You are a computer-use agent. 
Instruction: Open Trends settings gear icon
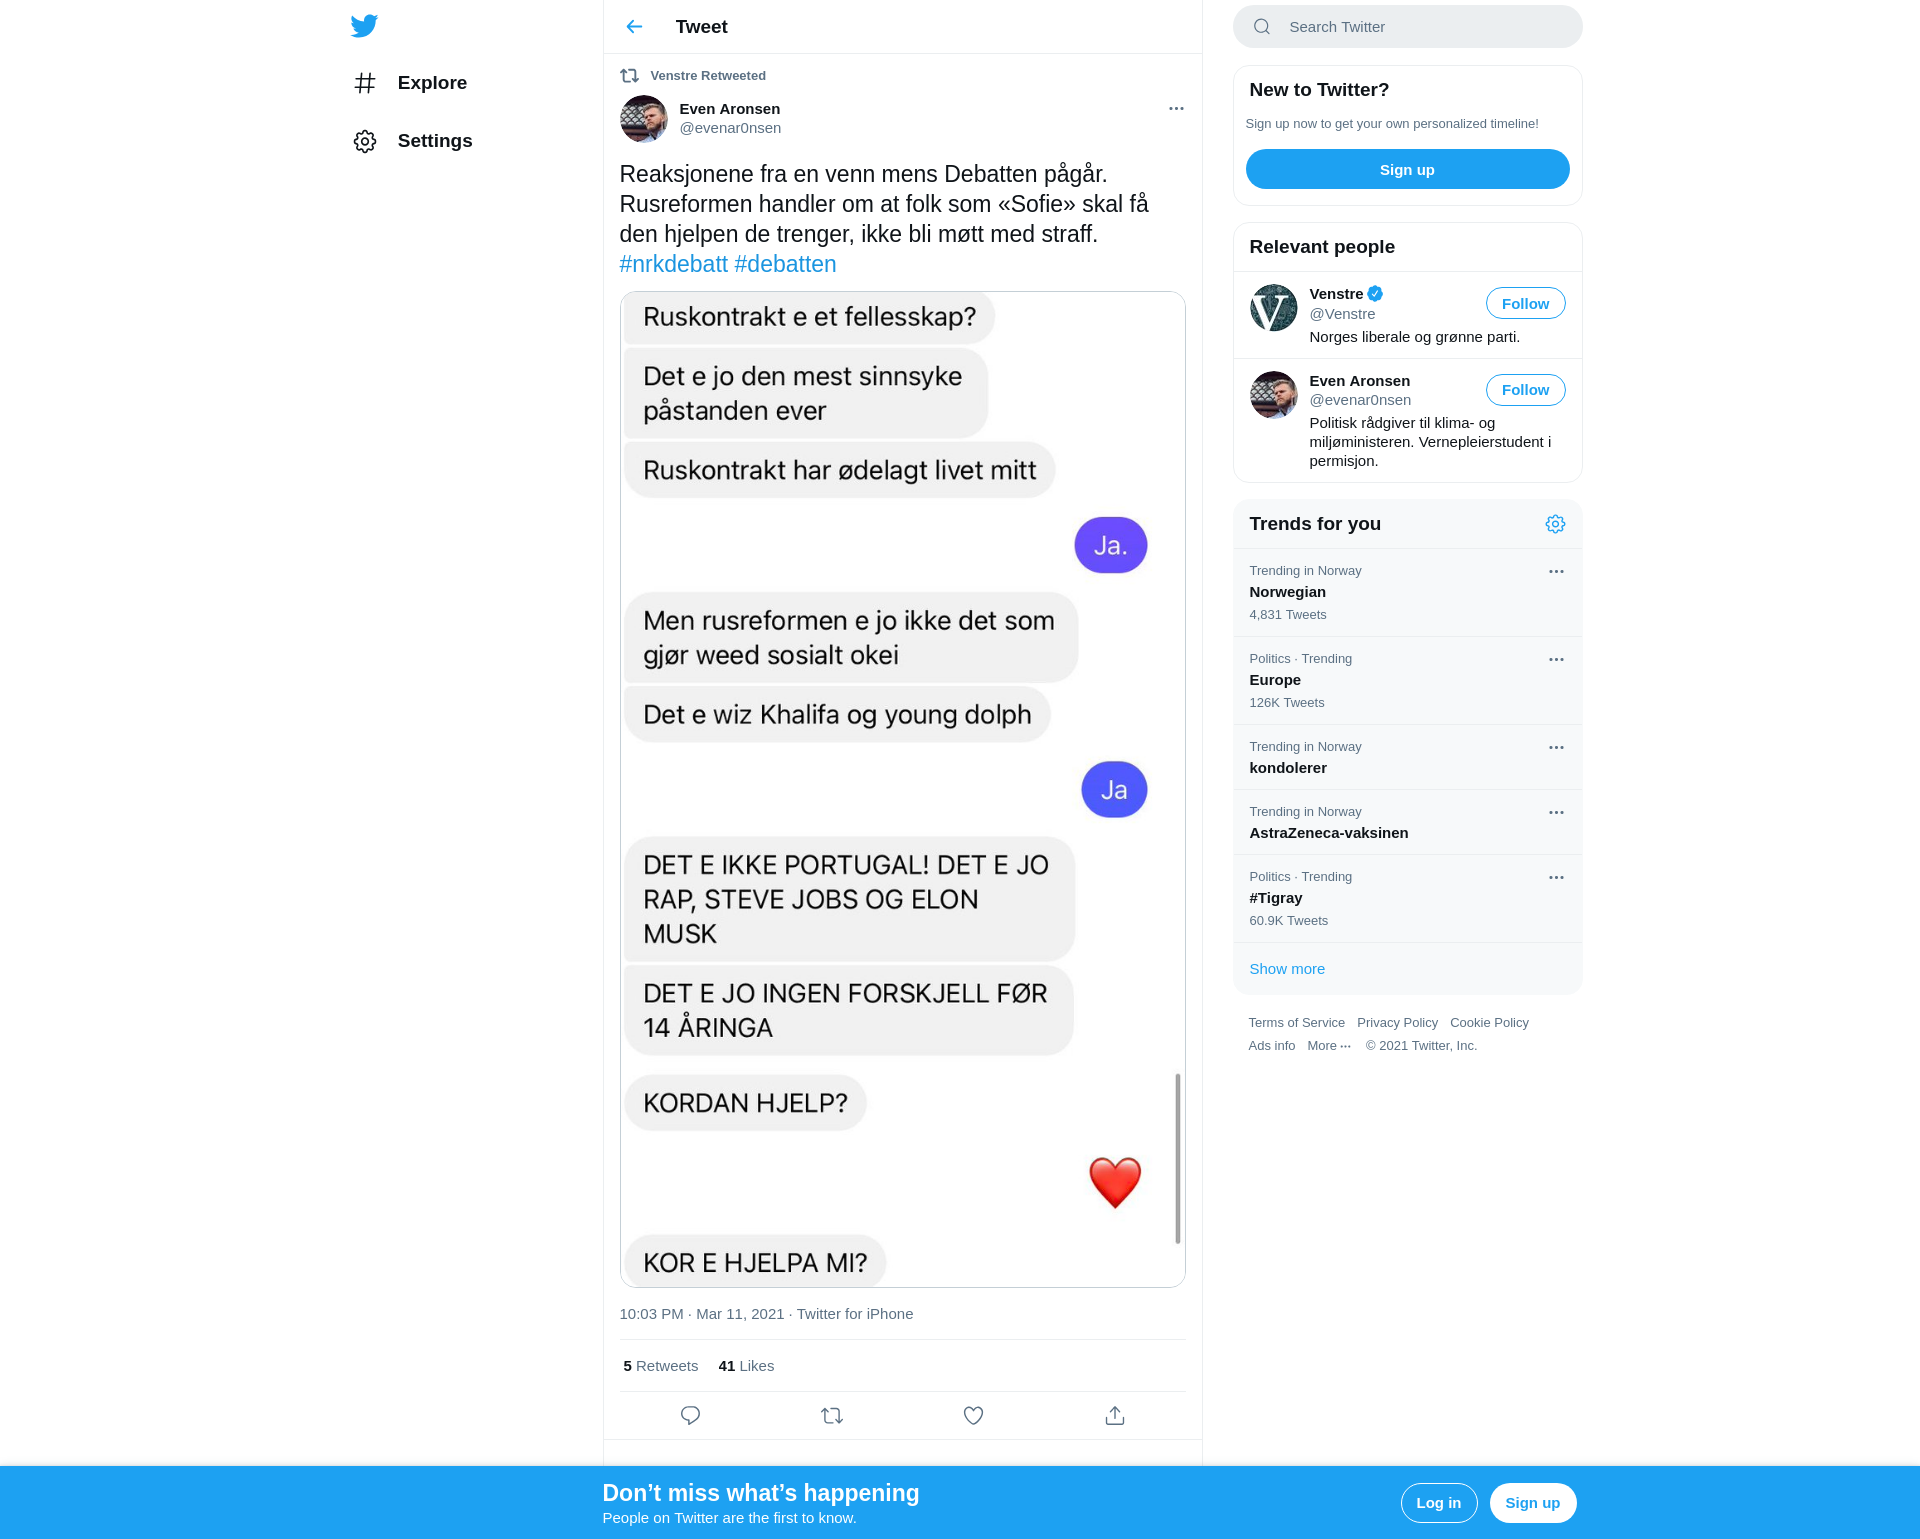1555,524
